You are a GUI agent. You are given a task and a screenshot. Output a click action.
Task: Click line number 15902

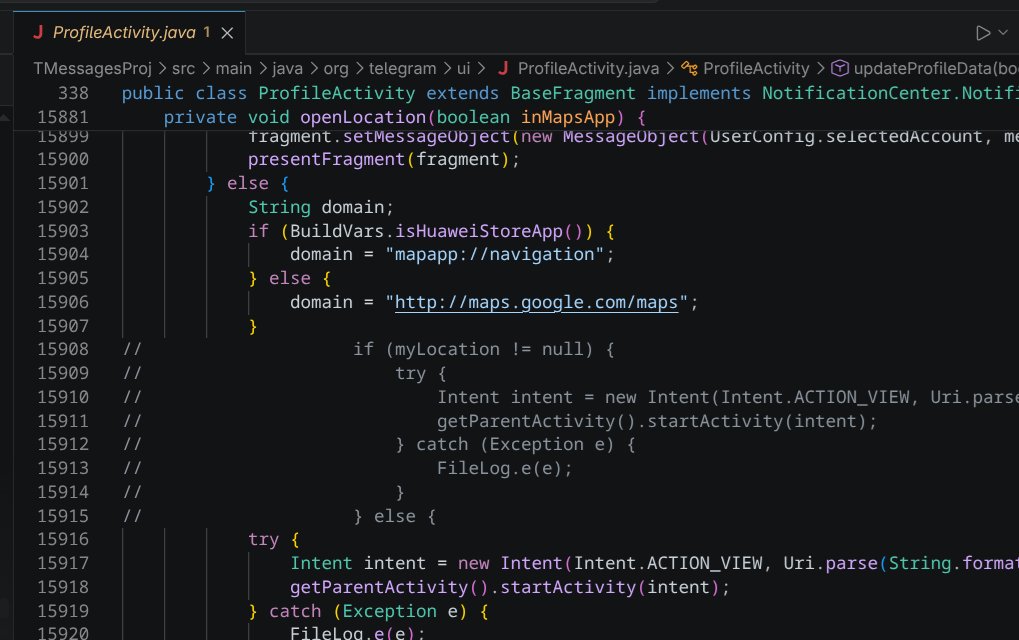[63, 207]
